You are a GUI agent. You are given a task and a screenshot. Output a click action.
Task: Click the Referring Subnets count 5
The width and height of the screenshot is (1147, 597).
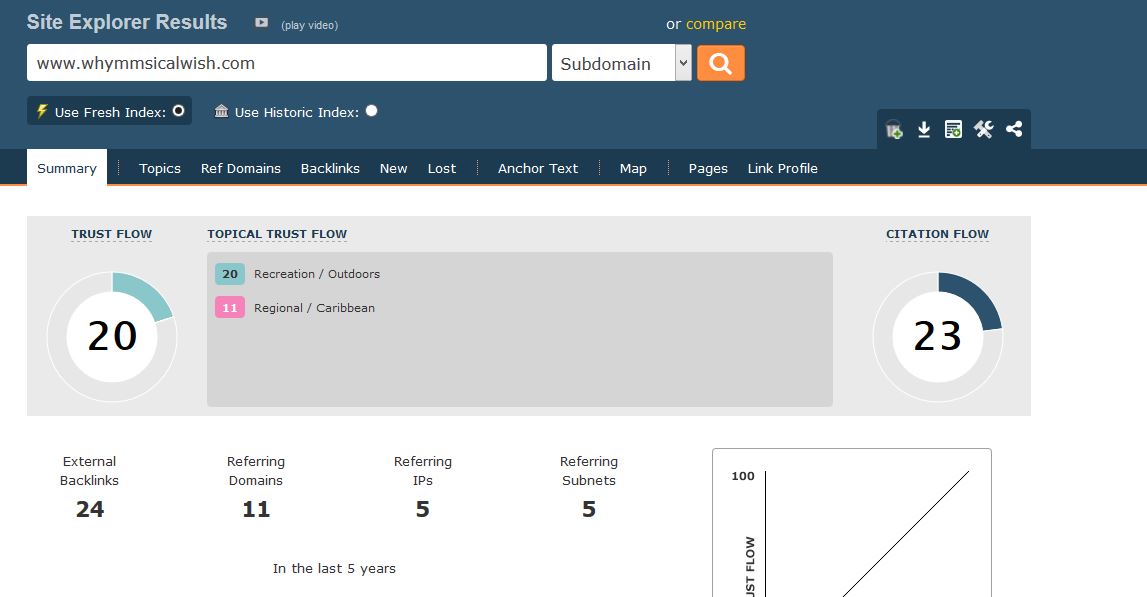pyautogui.click(x=589, y=509)
